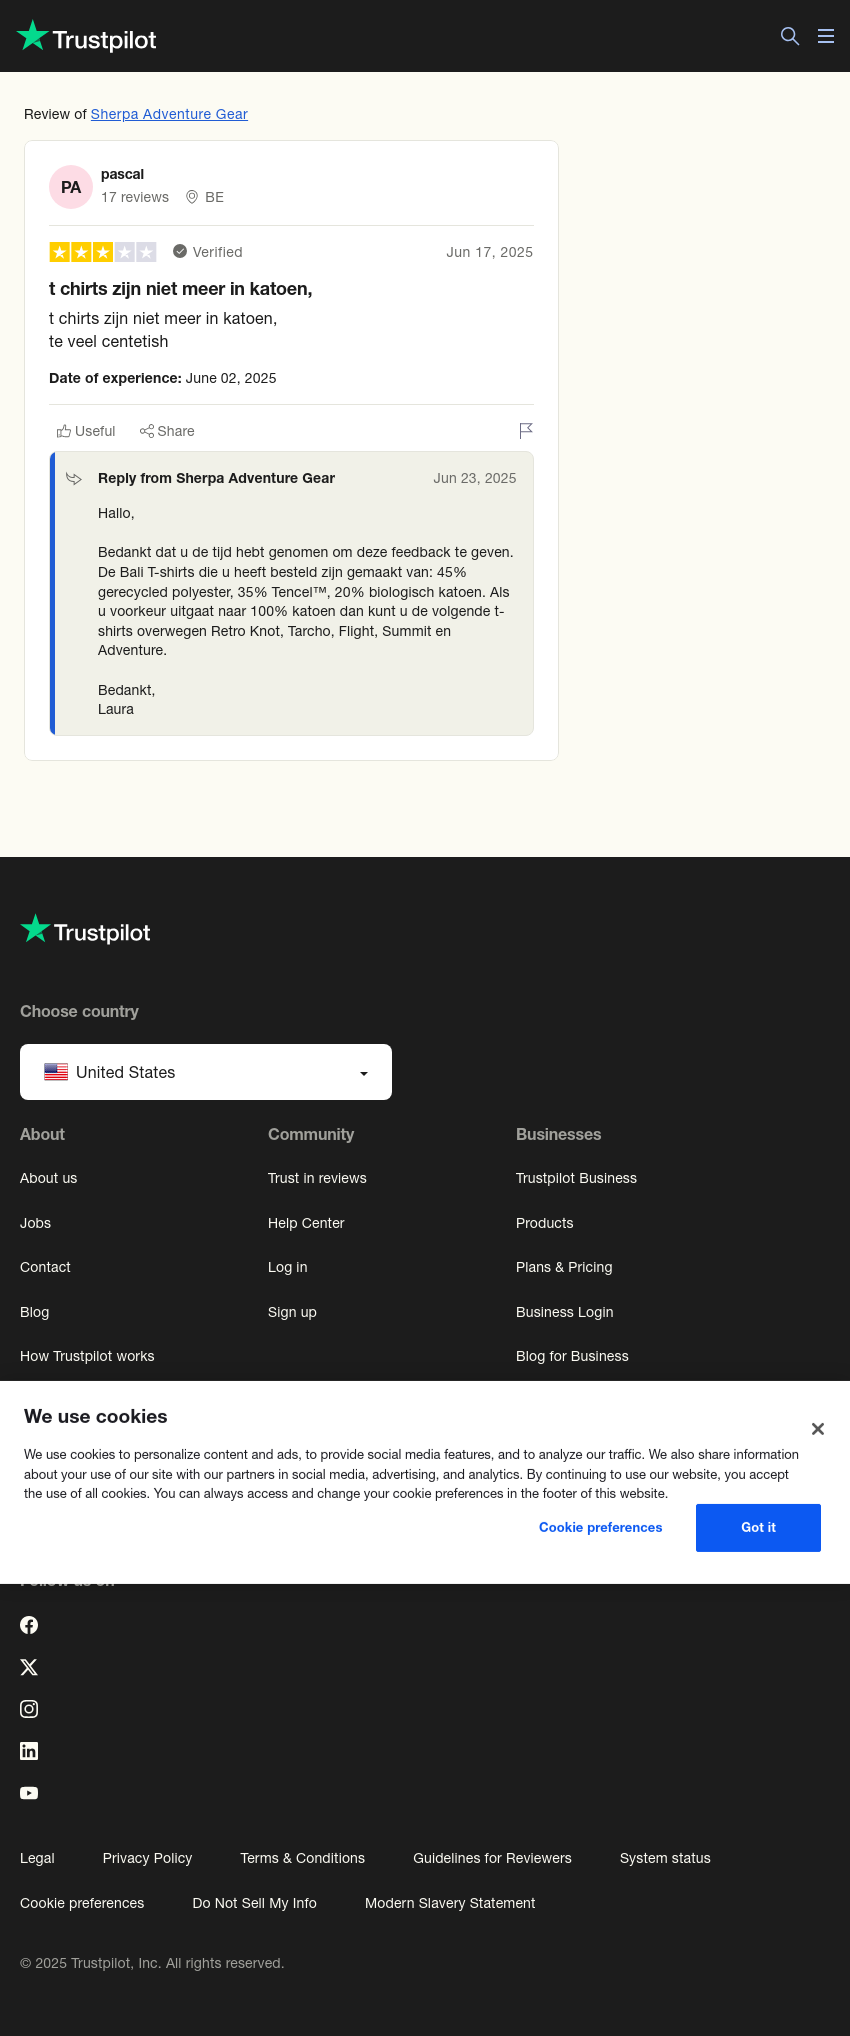
Task: Open the Sherpa Adventure Gear link
Action: coord(169,114)
